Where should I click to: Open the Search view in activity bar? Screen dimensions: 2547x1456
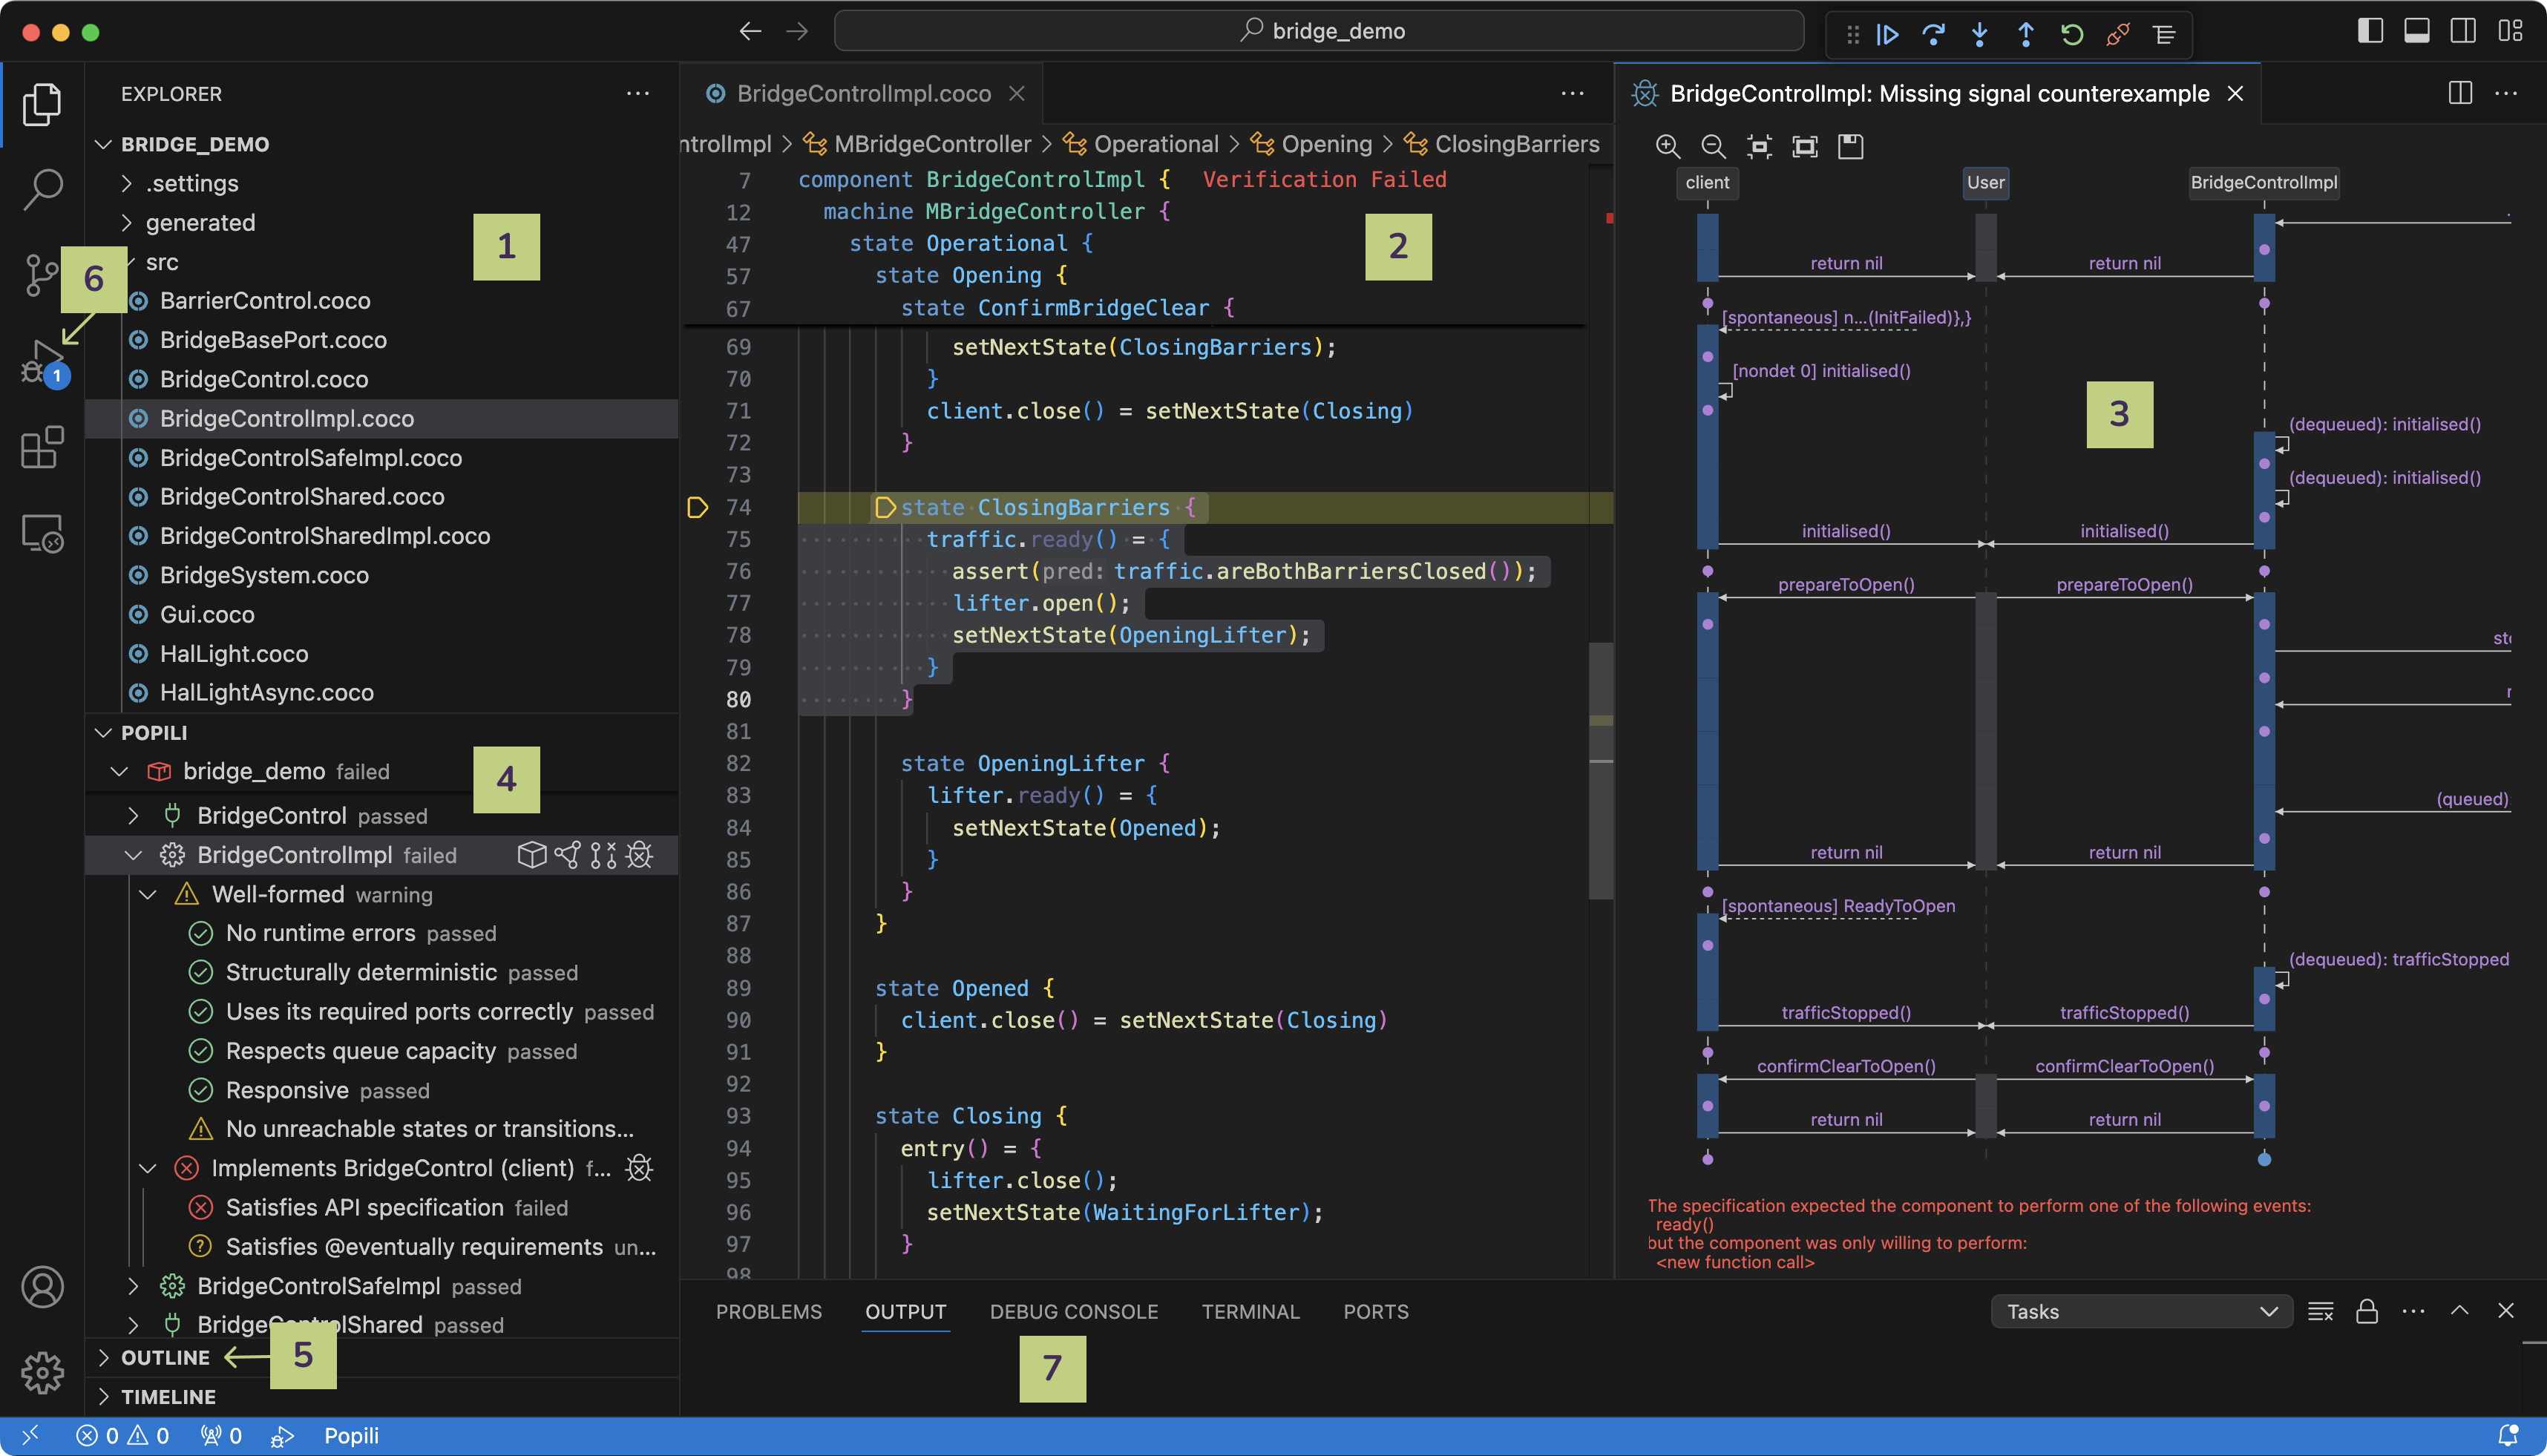coord(42,189)
